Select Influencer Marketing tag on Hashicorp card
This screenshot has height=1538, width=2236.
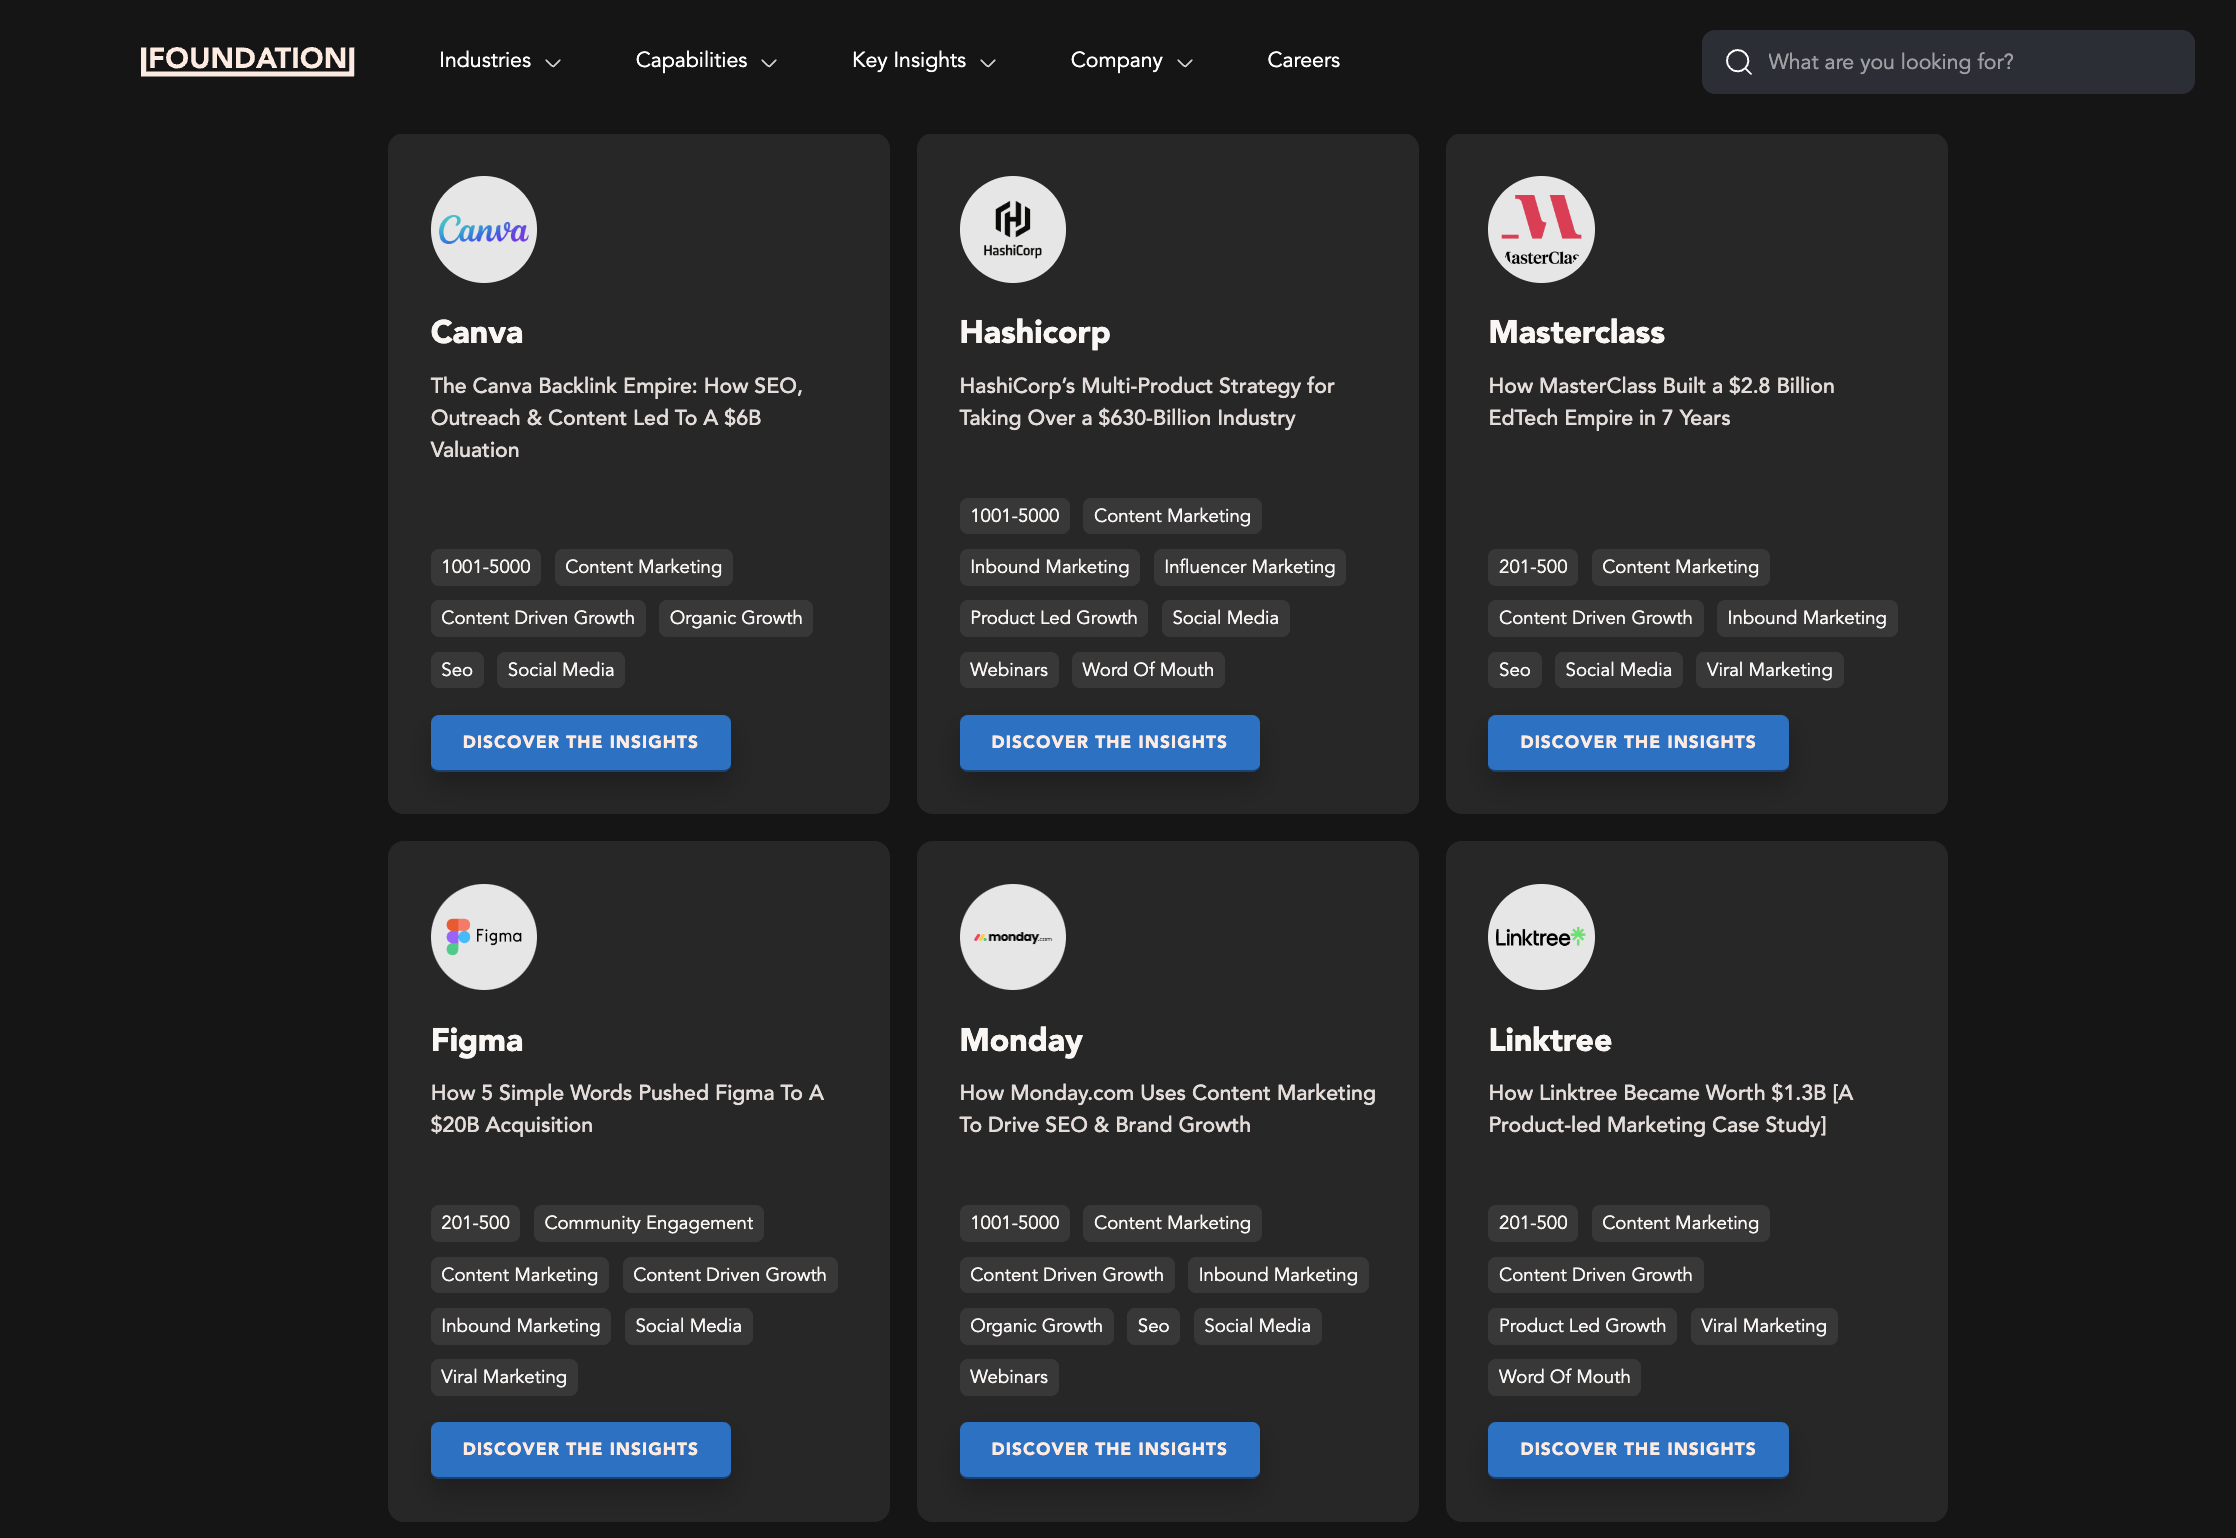pyautogui.click(x=1250, y=567)
